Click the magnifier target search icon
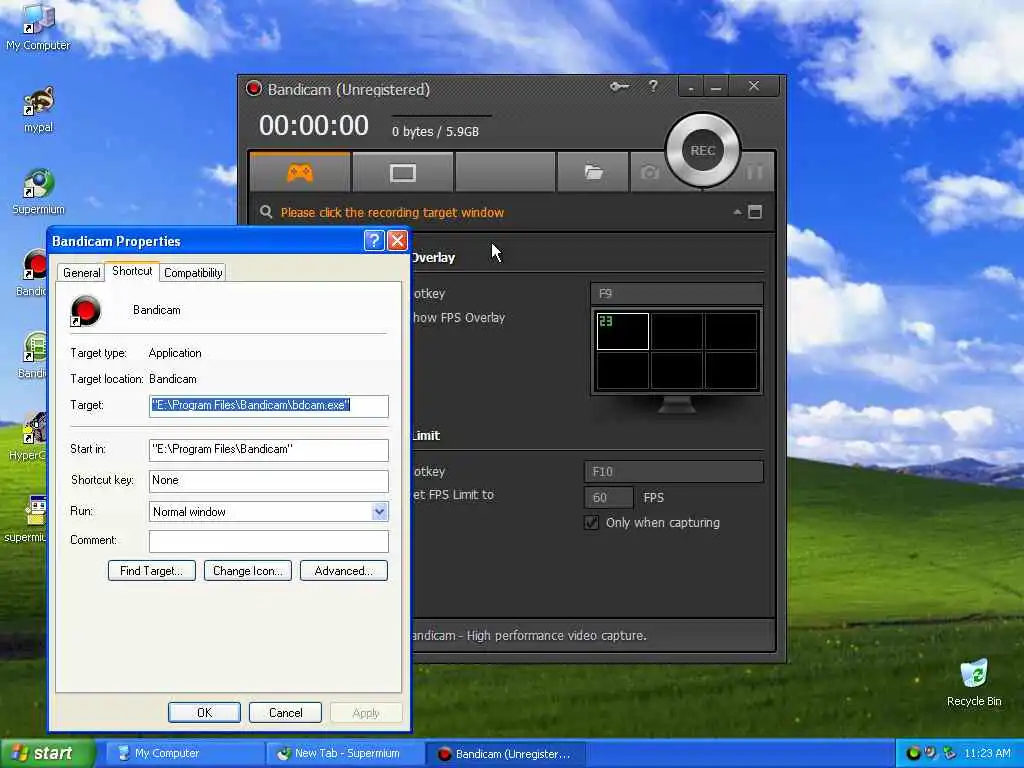The width and height of the screenshot is (1024, 768). click(x=266, y=212)
